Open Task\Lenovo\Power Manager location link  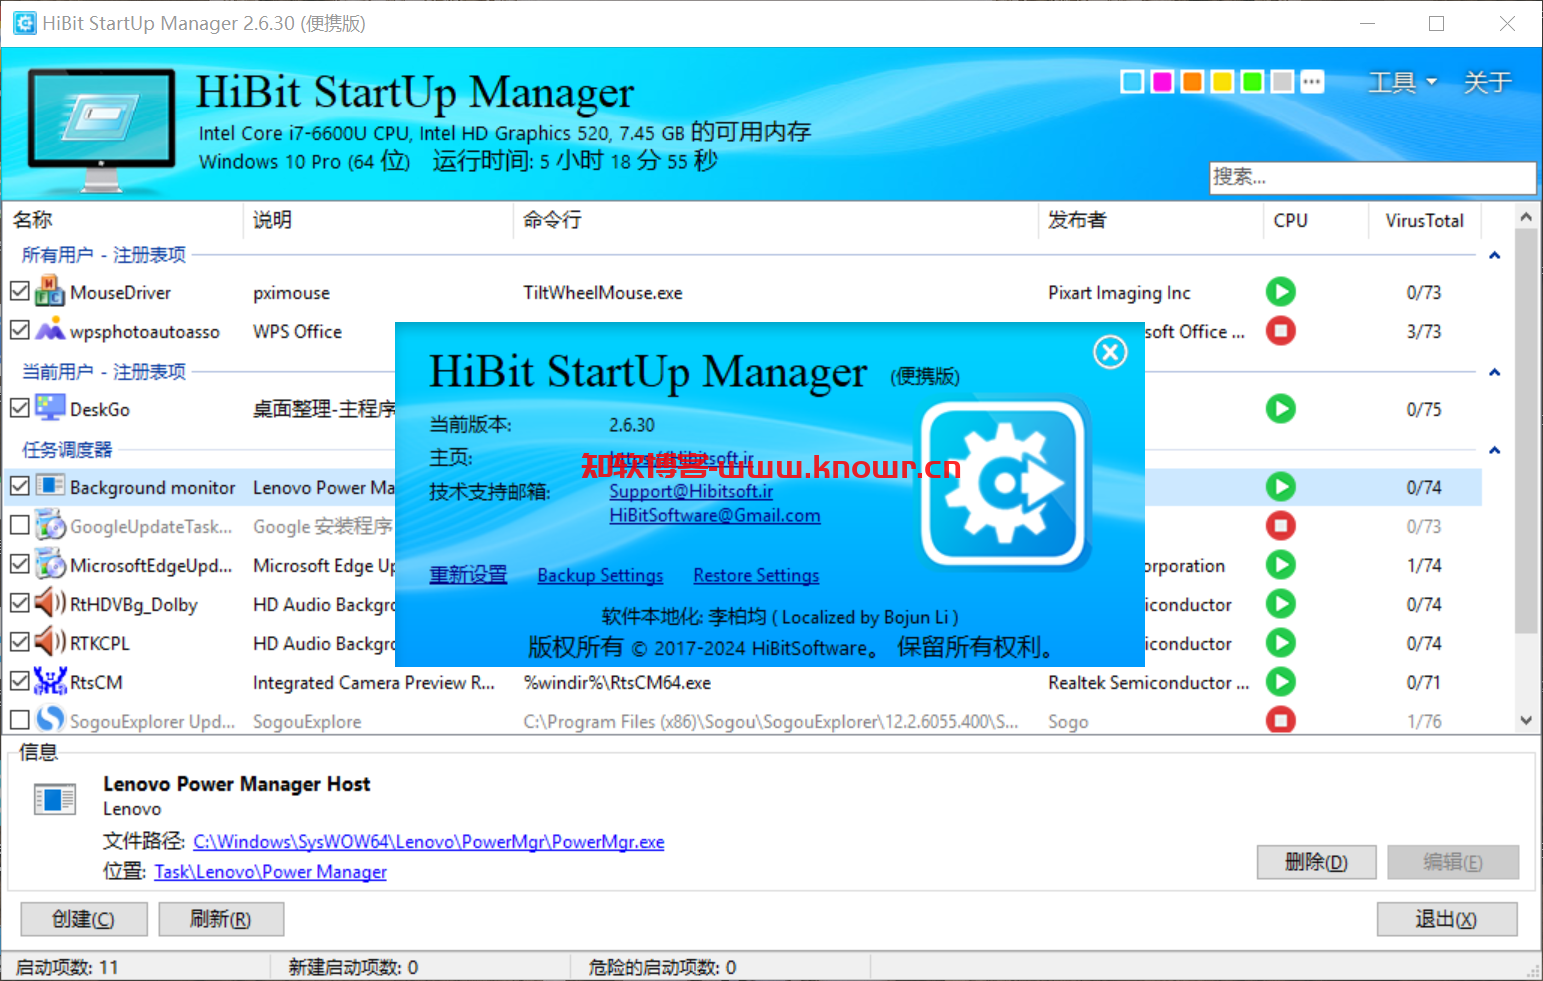[270, 872]
